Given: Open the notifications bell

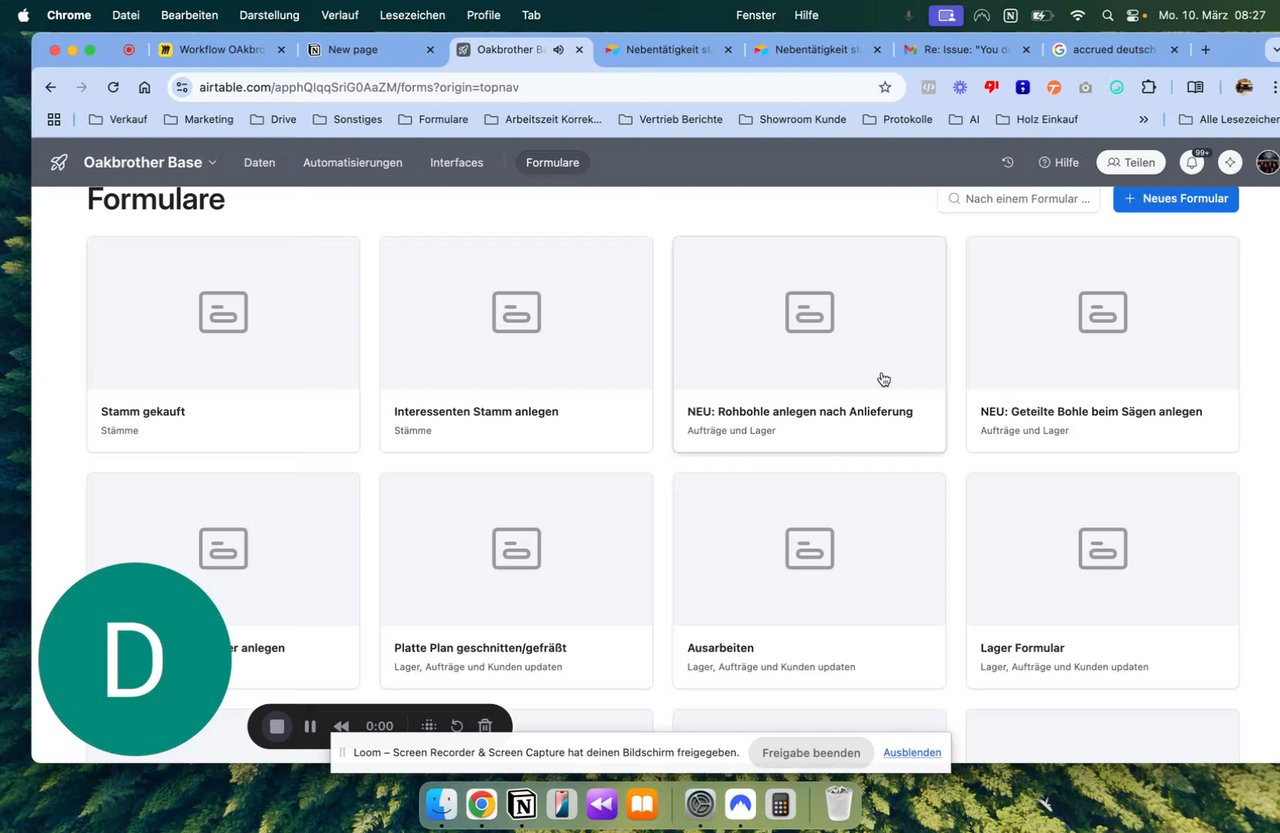Looking at the screenshot, I should tap(1192, 162).
